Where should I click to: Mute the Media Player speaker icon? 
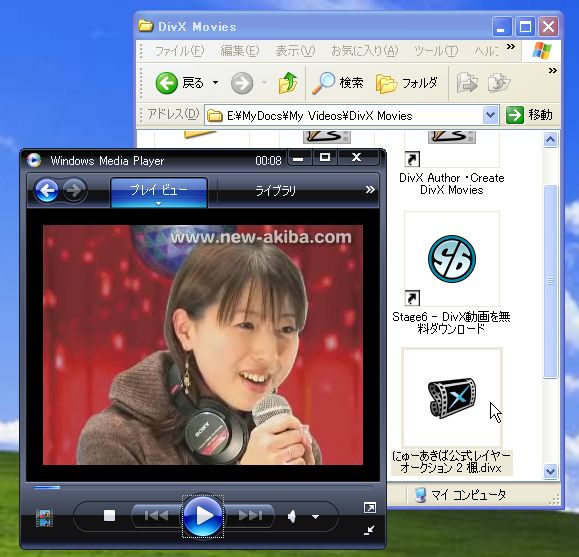(x=292, y=516)
